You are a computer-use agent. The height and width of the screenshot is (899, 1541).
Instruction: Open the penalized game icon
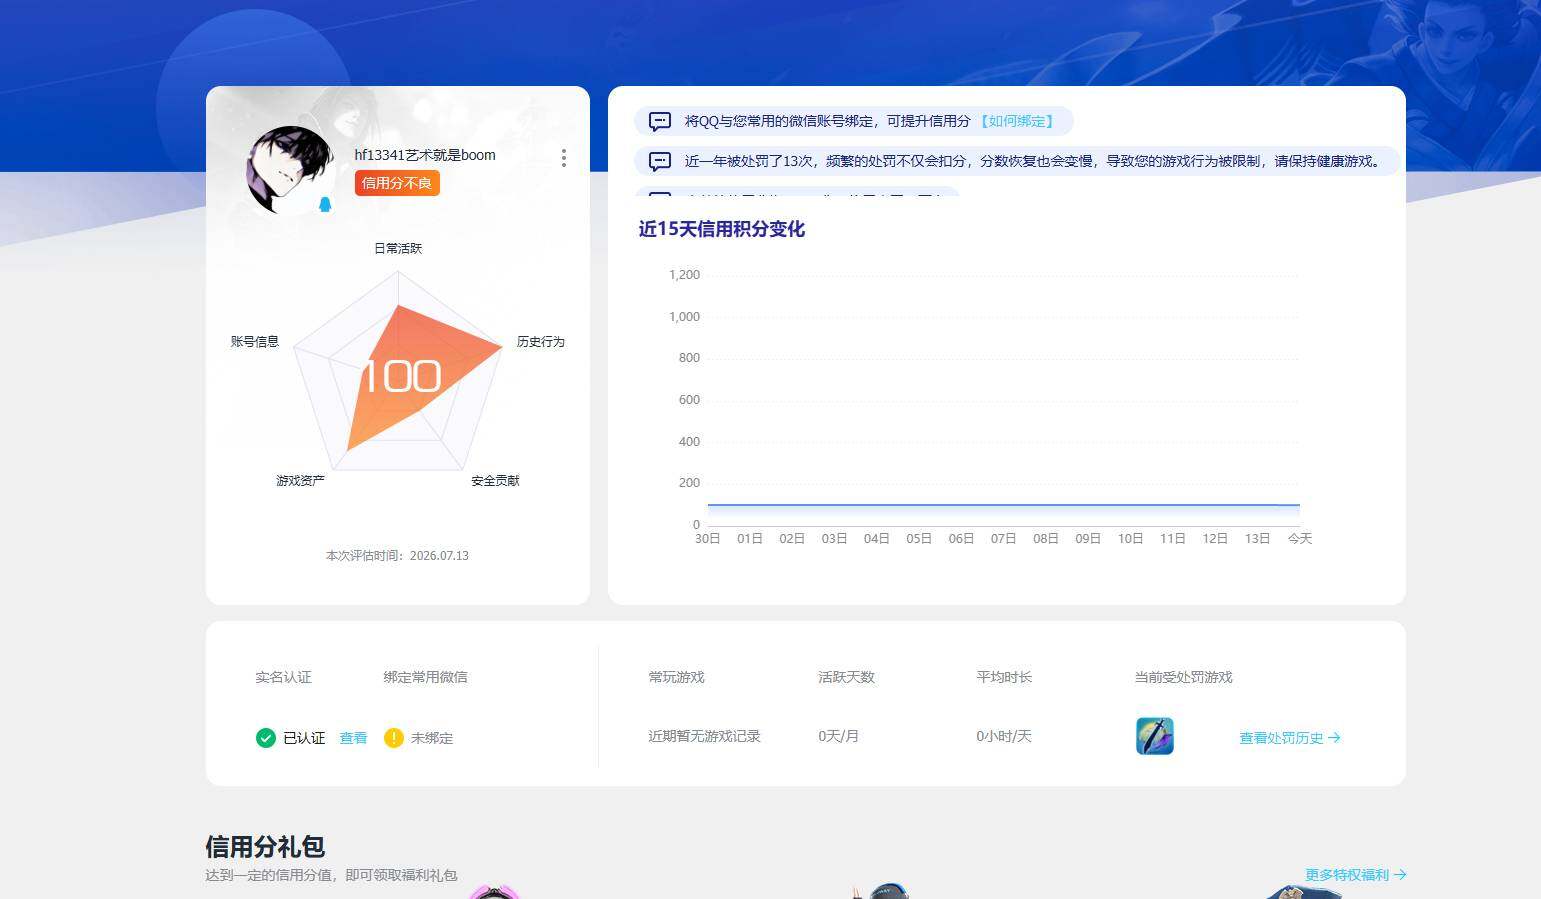1155,736
